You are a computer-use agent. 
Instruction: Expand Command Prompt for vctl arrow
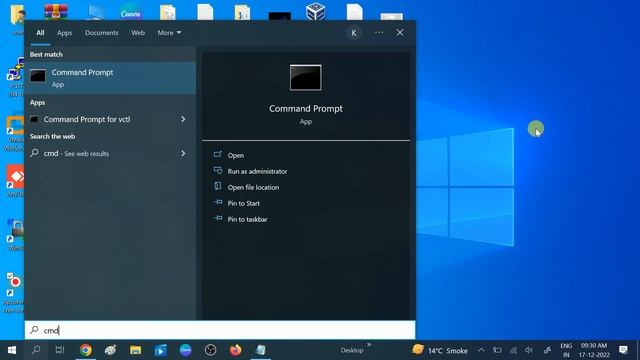pyautogui.click(x=183, y=119)
